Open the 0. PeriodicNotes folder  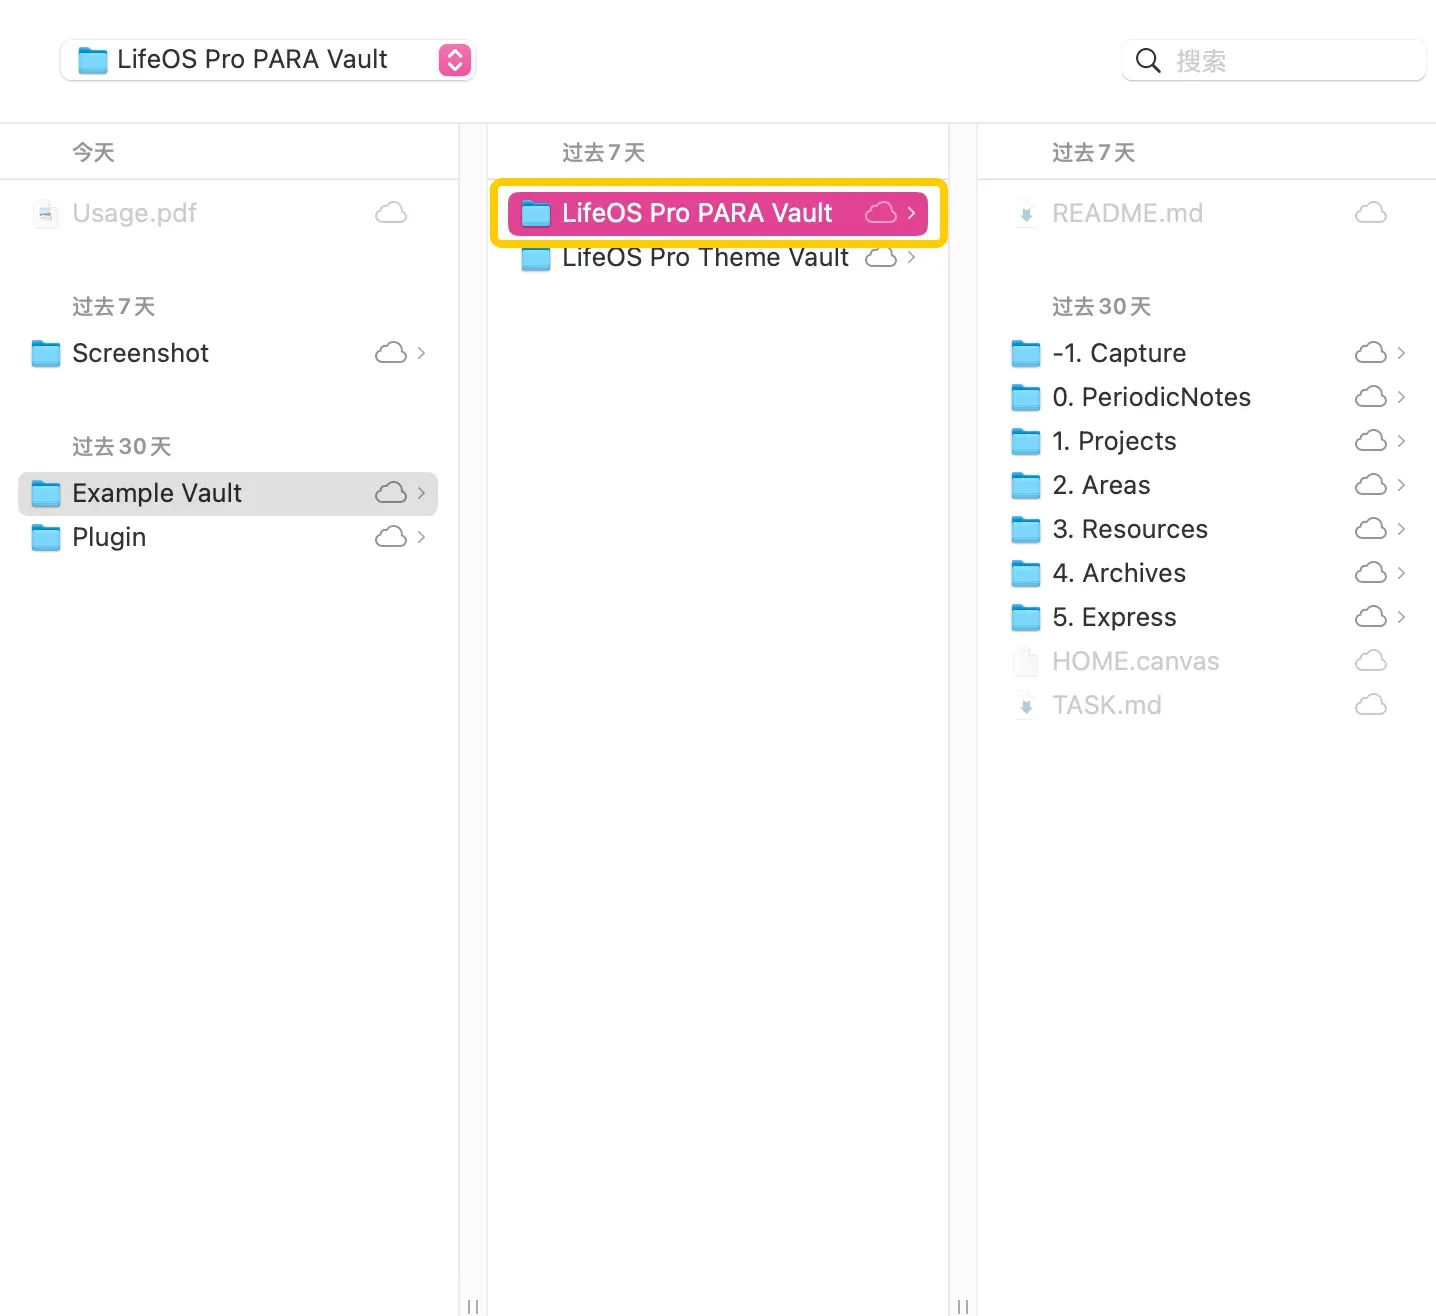click(1150, 398)
